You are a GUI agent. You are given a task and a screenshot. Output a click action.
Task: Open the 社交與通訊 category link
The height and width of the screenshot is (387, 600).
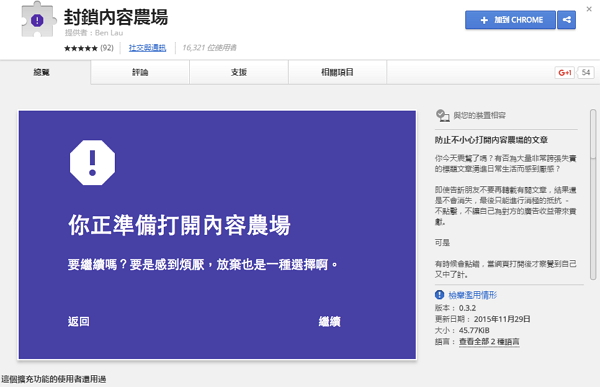147,48
